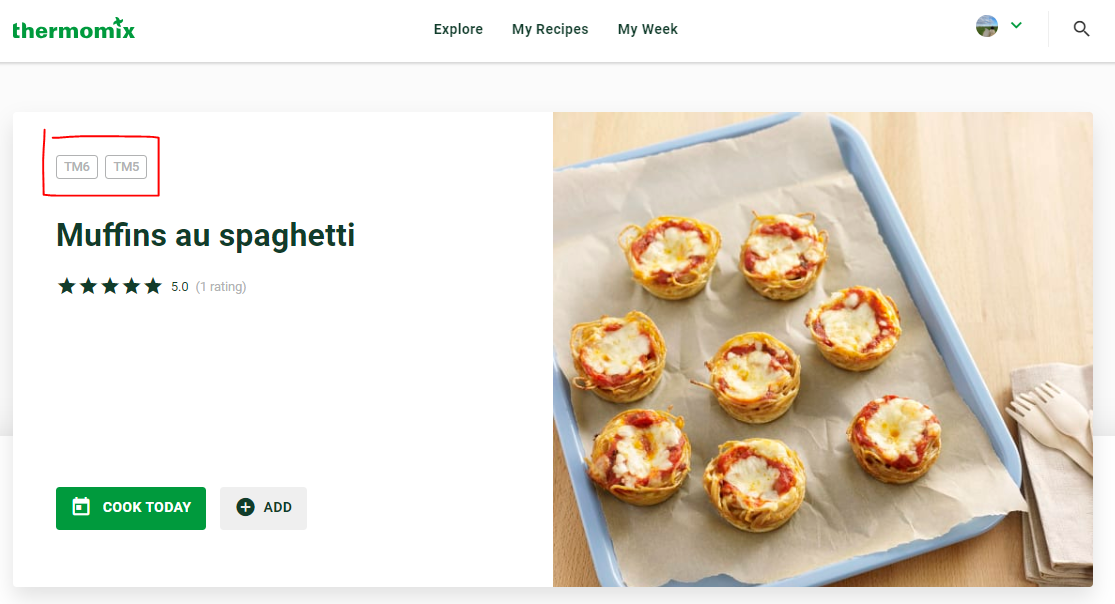1115x604 pixels.
Task: Click the third rating star
Action: [x=109, y=287]
